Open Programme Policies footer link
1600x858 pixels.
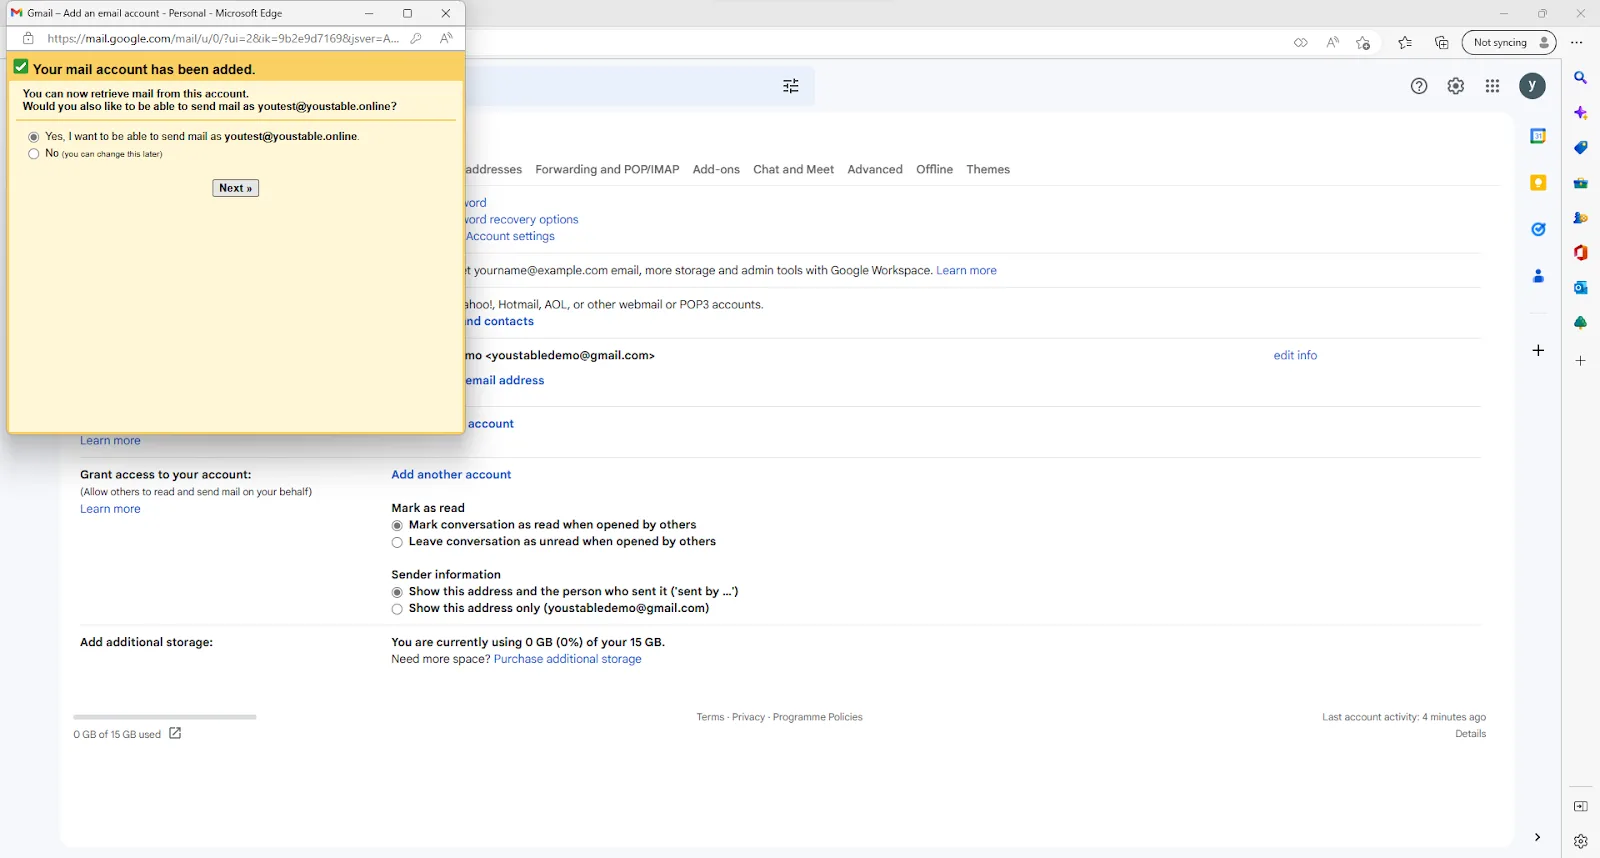[817, 717]
